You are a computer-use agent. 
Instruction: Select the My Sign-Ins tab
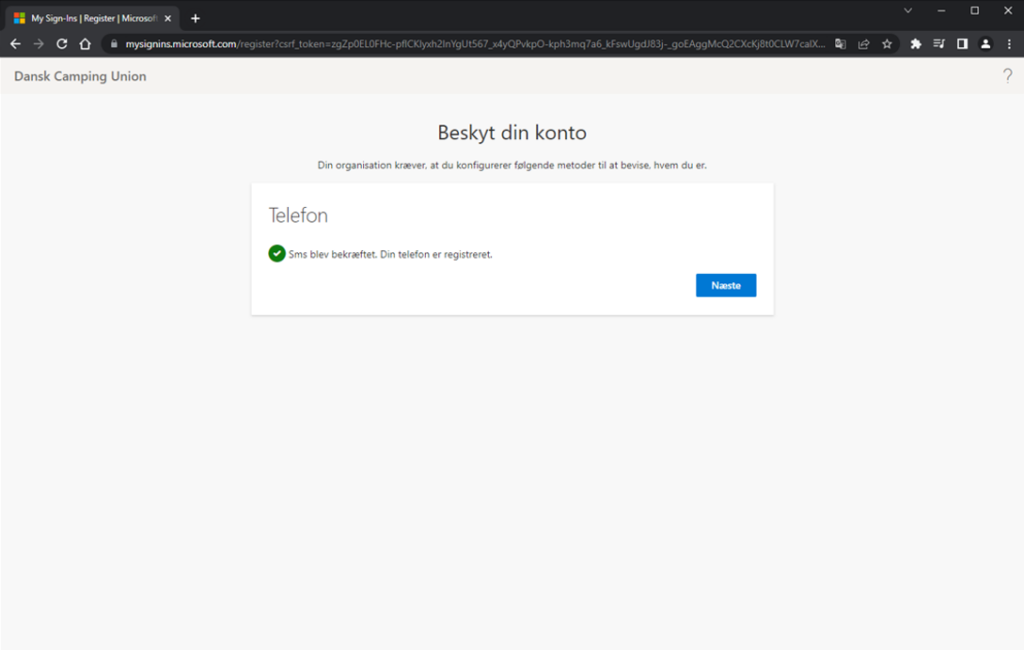click(x=90, y=18)
